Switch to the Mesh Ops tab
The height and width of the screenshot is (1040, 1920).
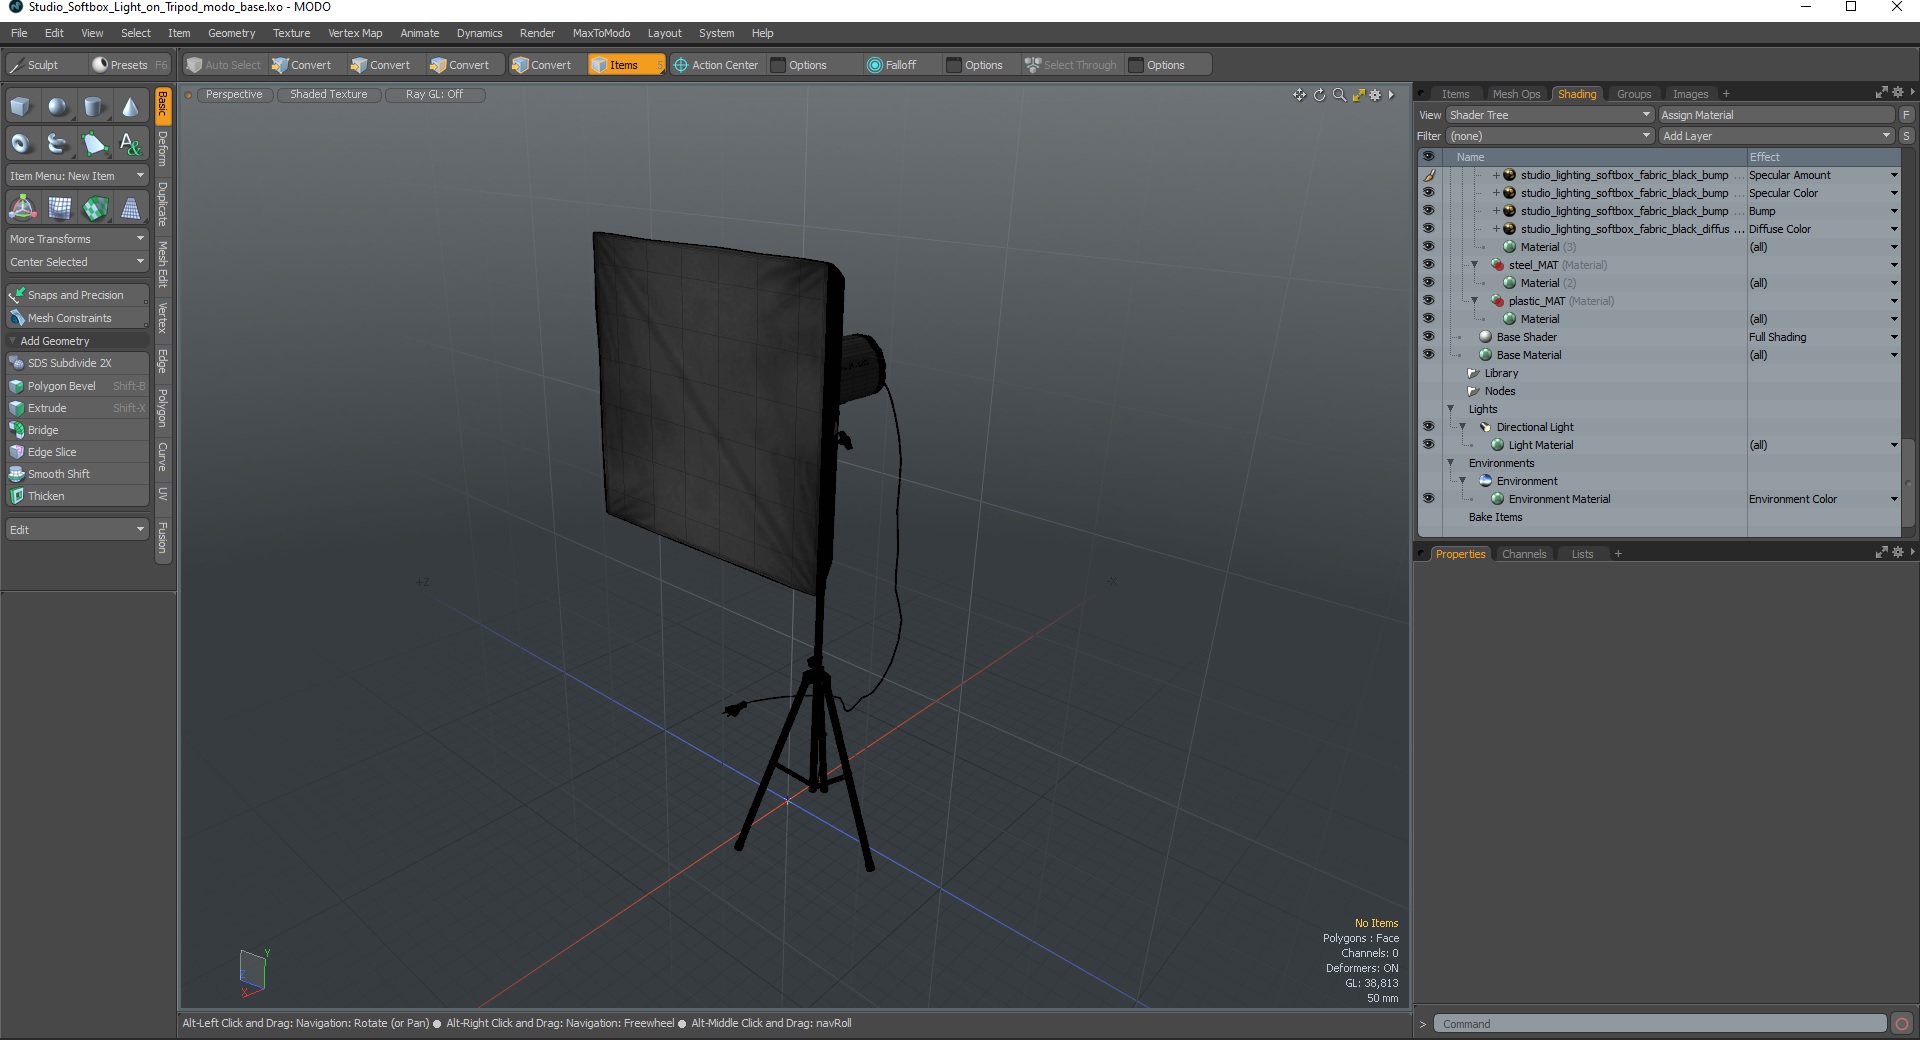(1516, 94)
